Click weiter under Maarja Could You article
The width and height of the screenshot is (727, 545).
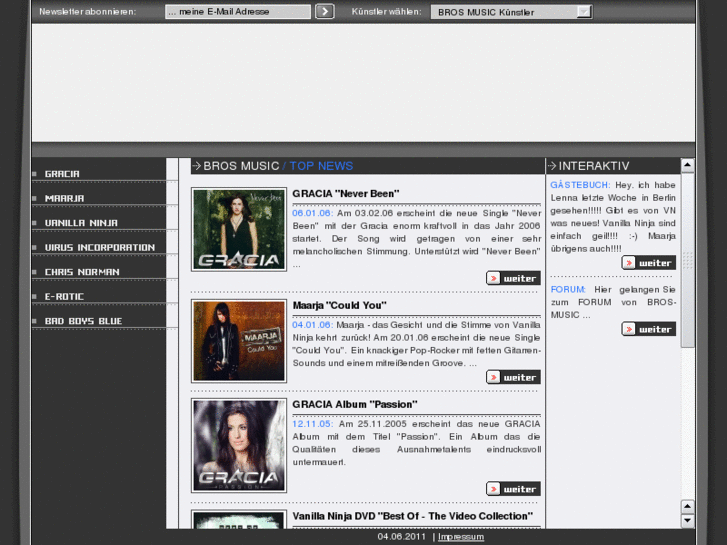[513, 377]
